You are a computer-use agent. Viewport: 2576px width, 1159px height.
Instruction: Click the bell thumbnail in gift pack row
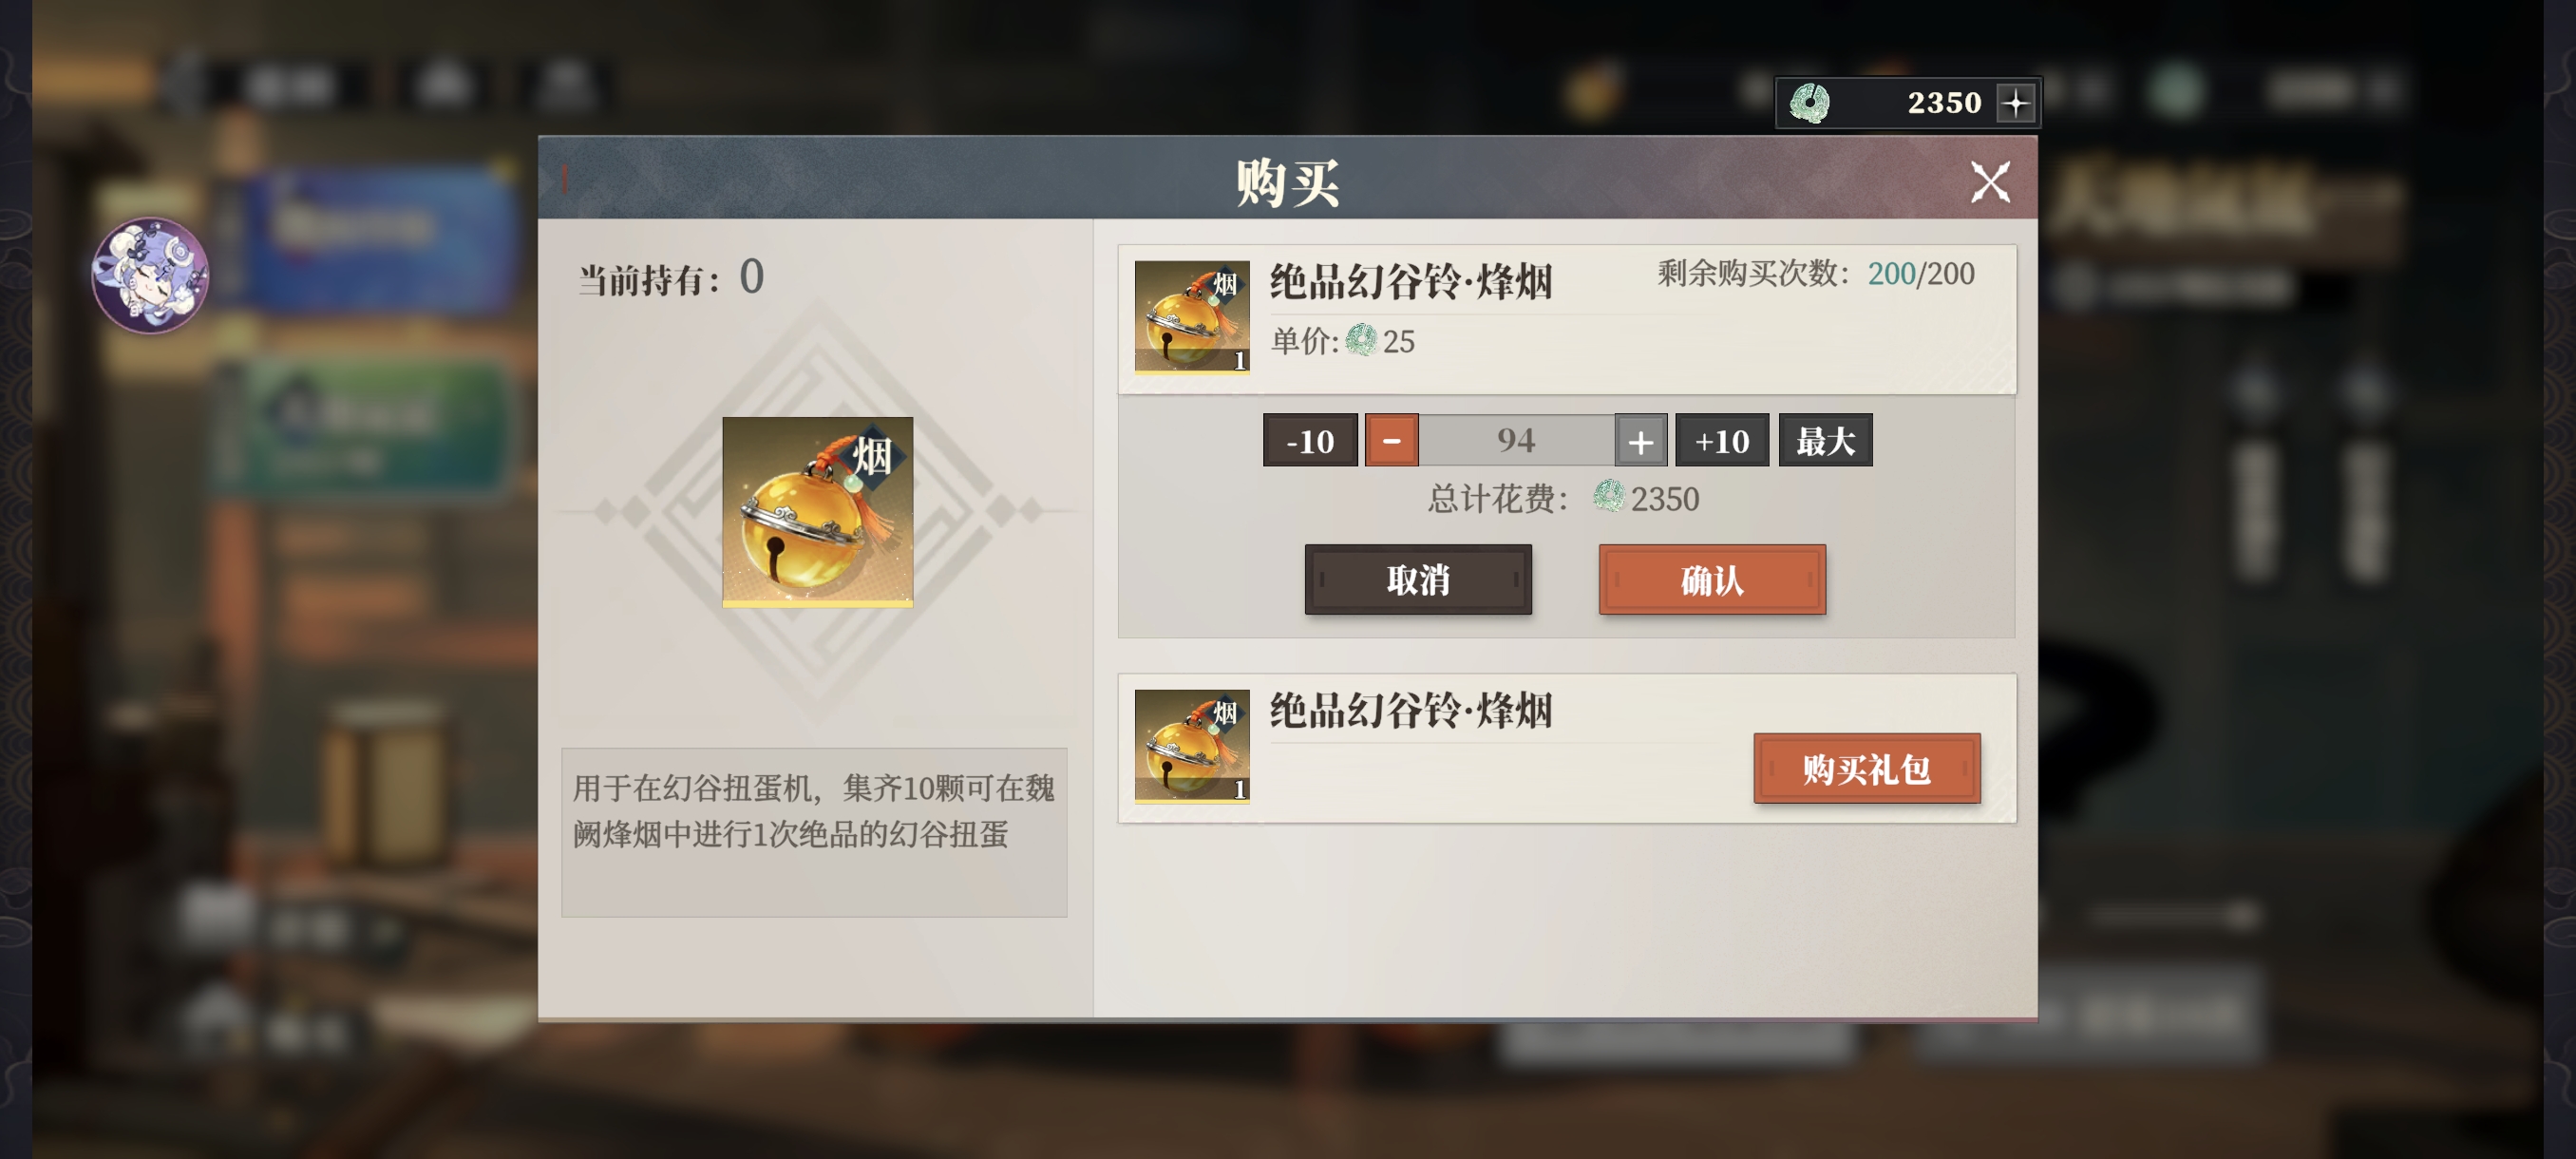1191,746
